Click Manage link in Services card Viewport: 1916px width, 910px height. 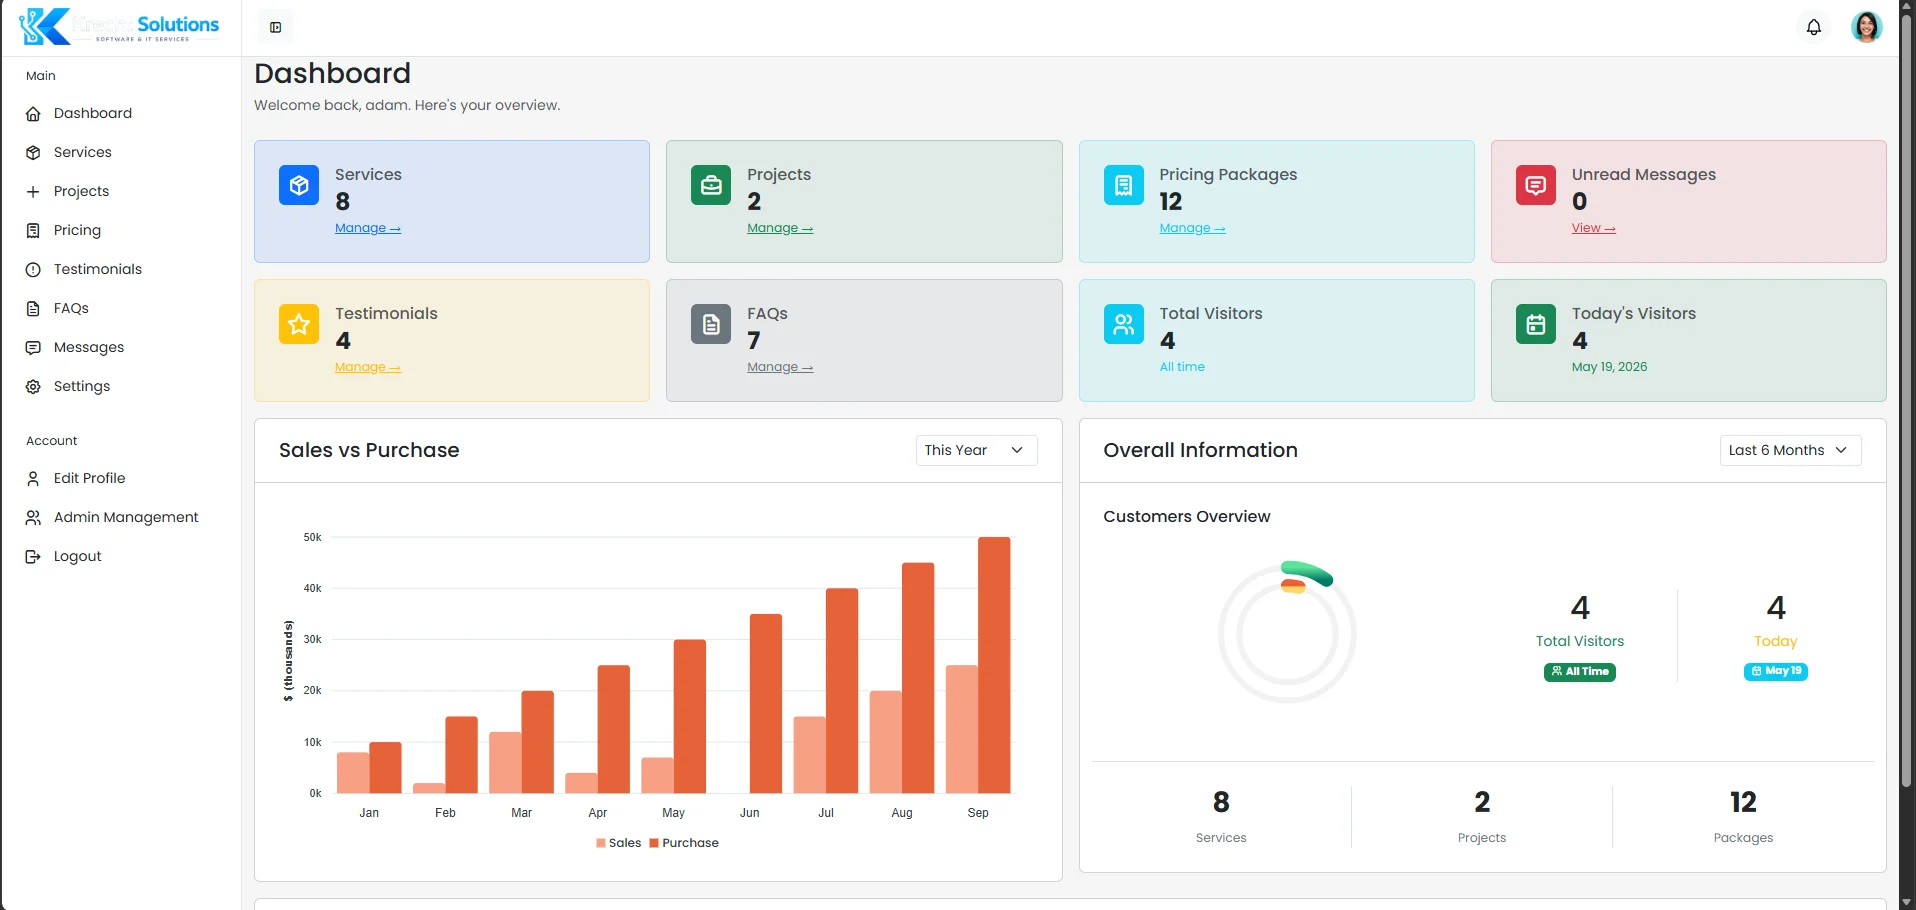click(367, 228)
